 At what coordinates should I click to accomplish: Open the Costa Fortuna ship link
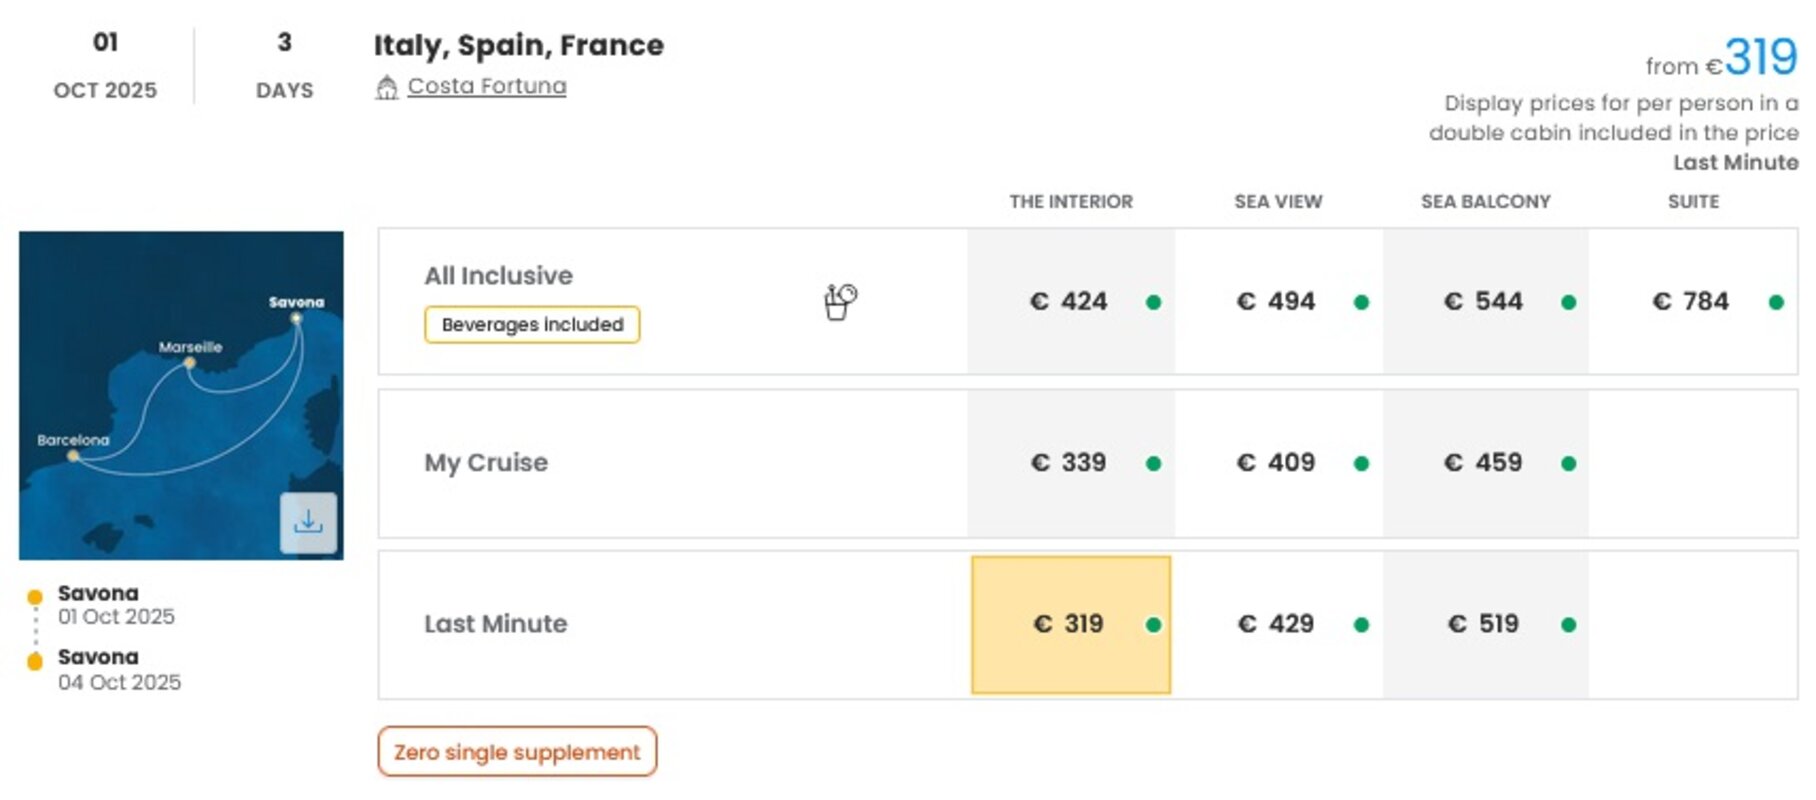click(487, 86)
